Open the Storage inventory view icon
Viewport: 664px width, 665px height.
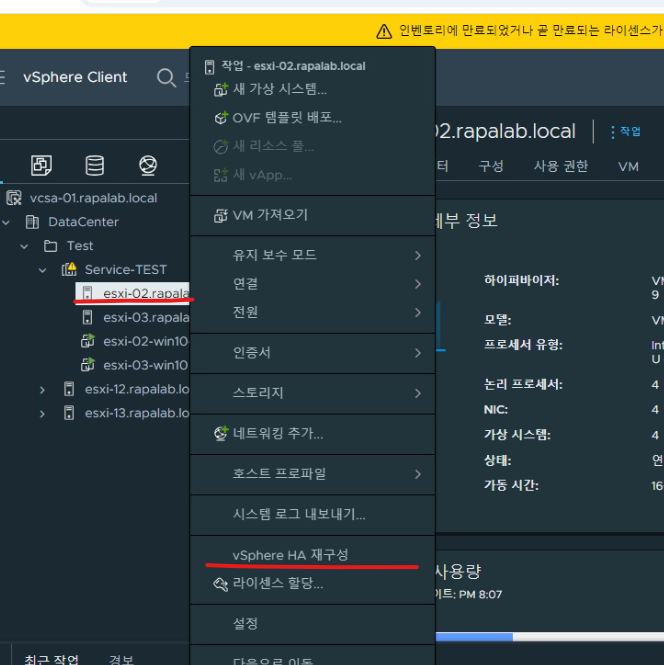95,165
